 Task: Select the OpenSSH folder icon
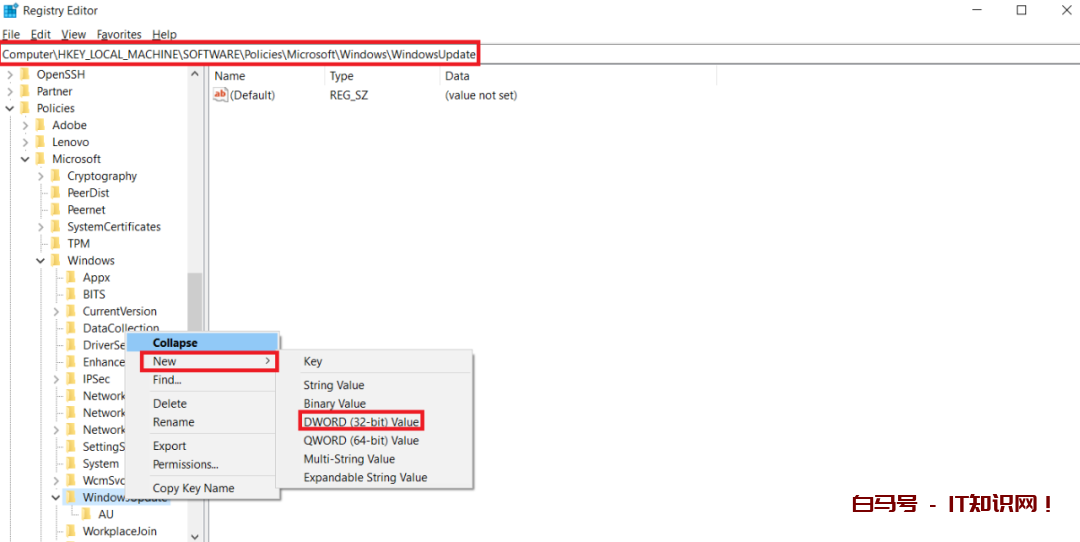[25, 74]
